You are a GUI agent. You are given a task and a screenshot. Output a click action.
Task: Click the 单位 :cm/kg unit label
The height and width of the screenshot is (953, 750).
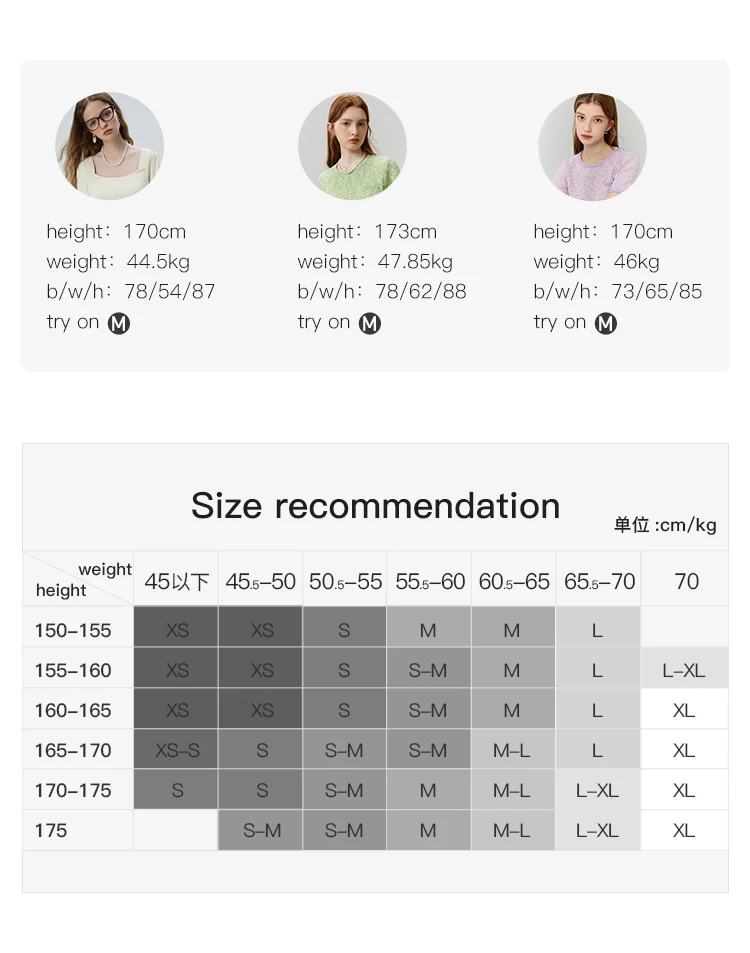[665, 525]
